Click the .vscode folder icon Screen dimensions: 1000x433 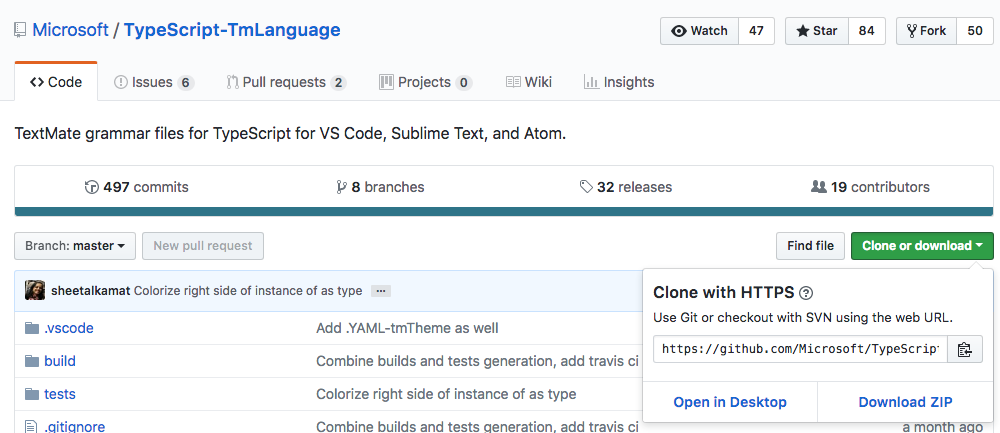click(x=32, y=328)
